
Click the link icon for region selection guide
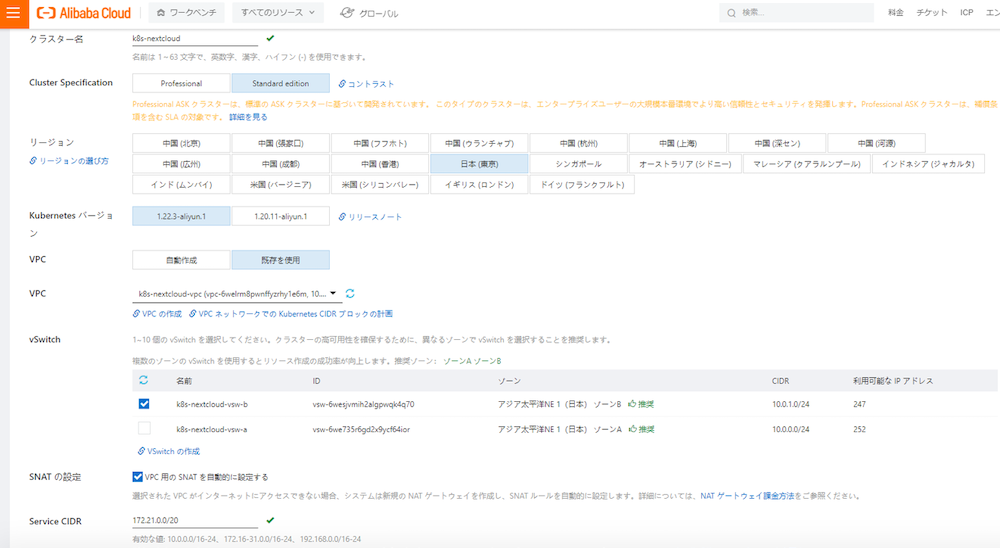pos(34,161)
